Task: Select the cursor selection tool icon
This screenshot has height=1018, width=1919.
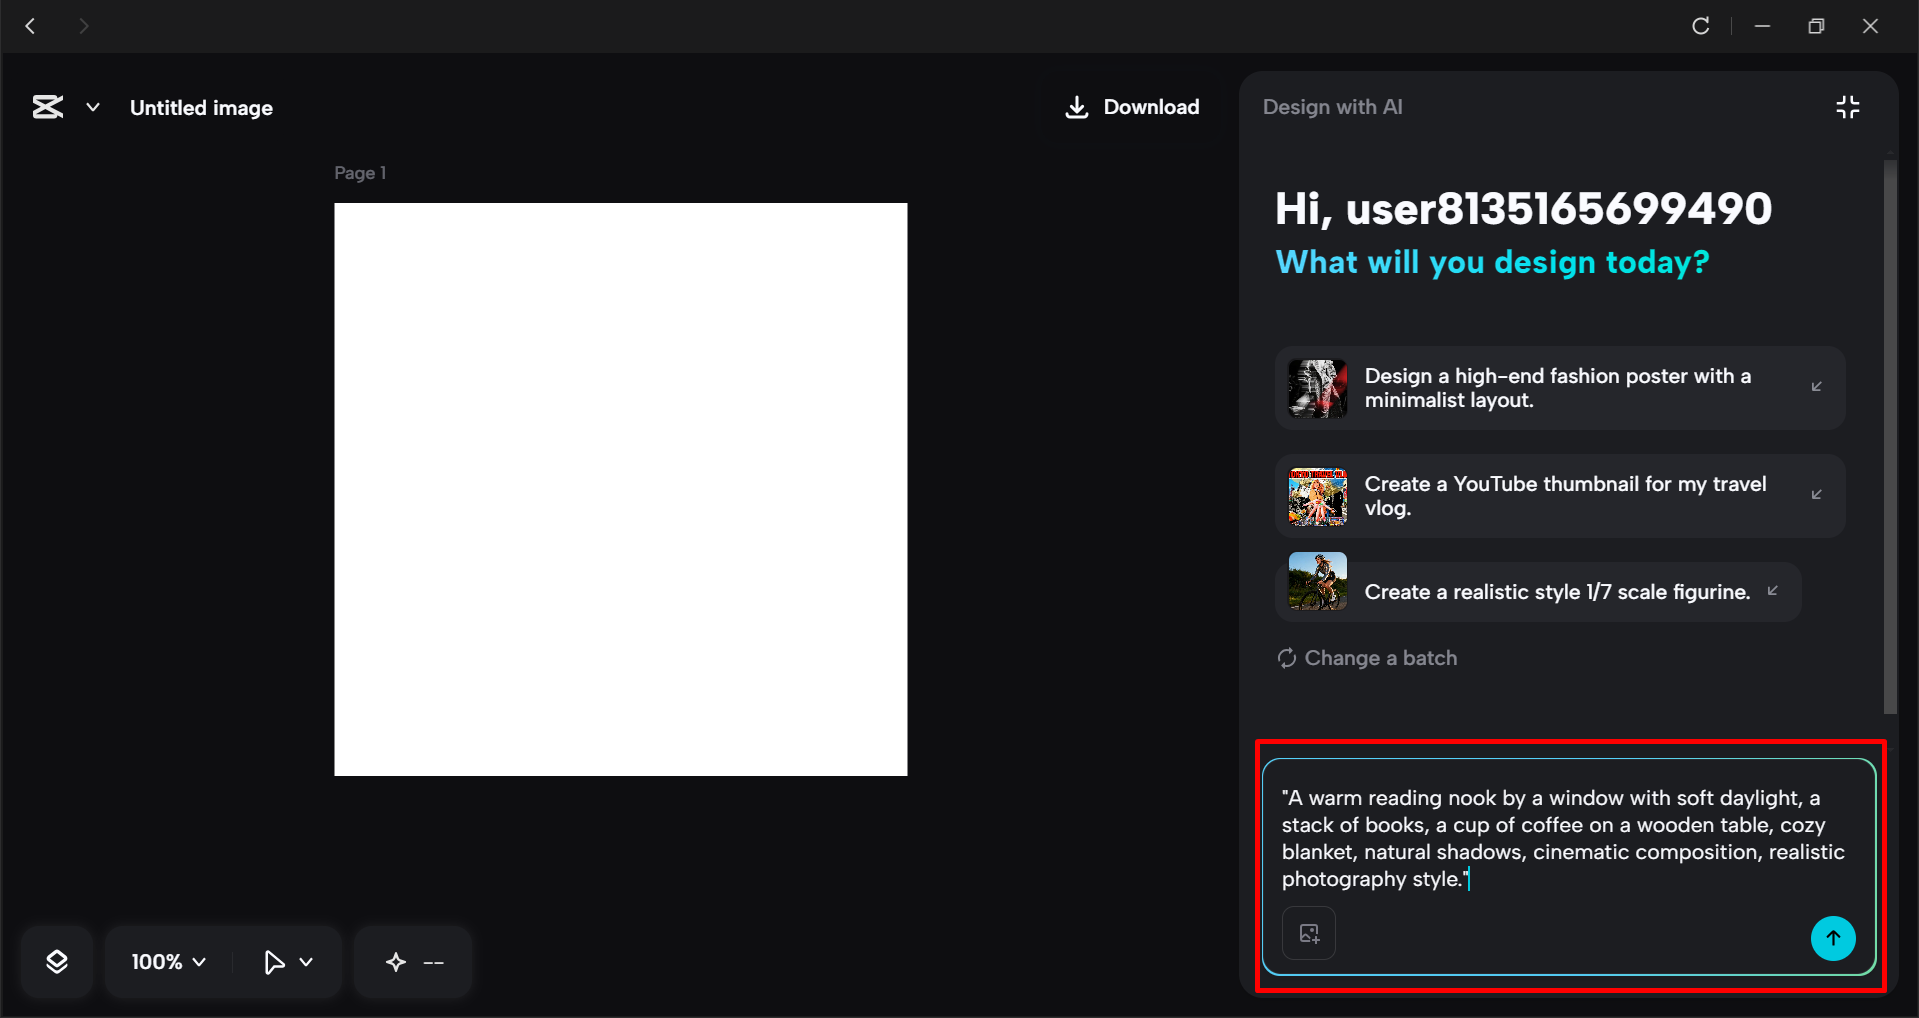Action: coord(274,961)
